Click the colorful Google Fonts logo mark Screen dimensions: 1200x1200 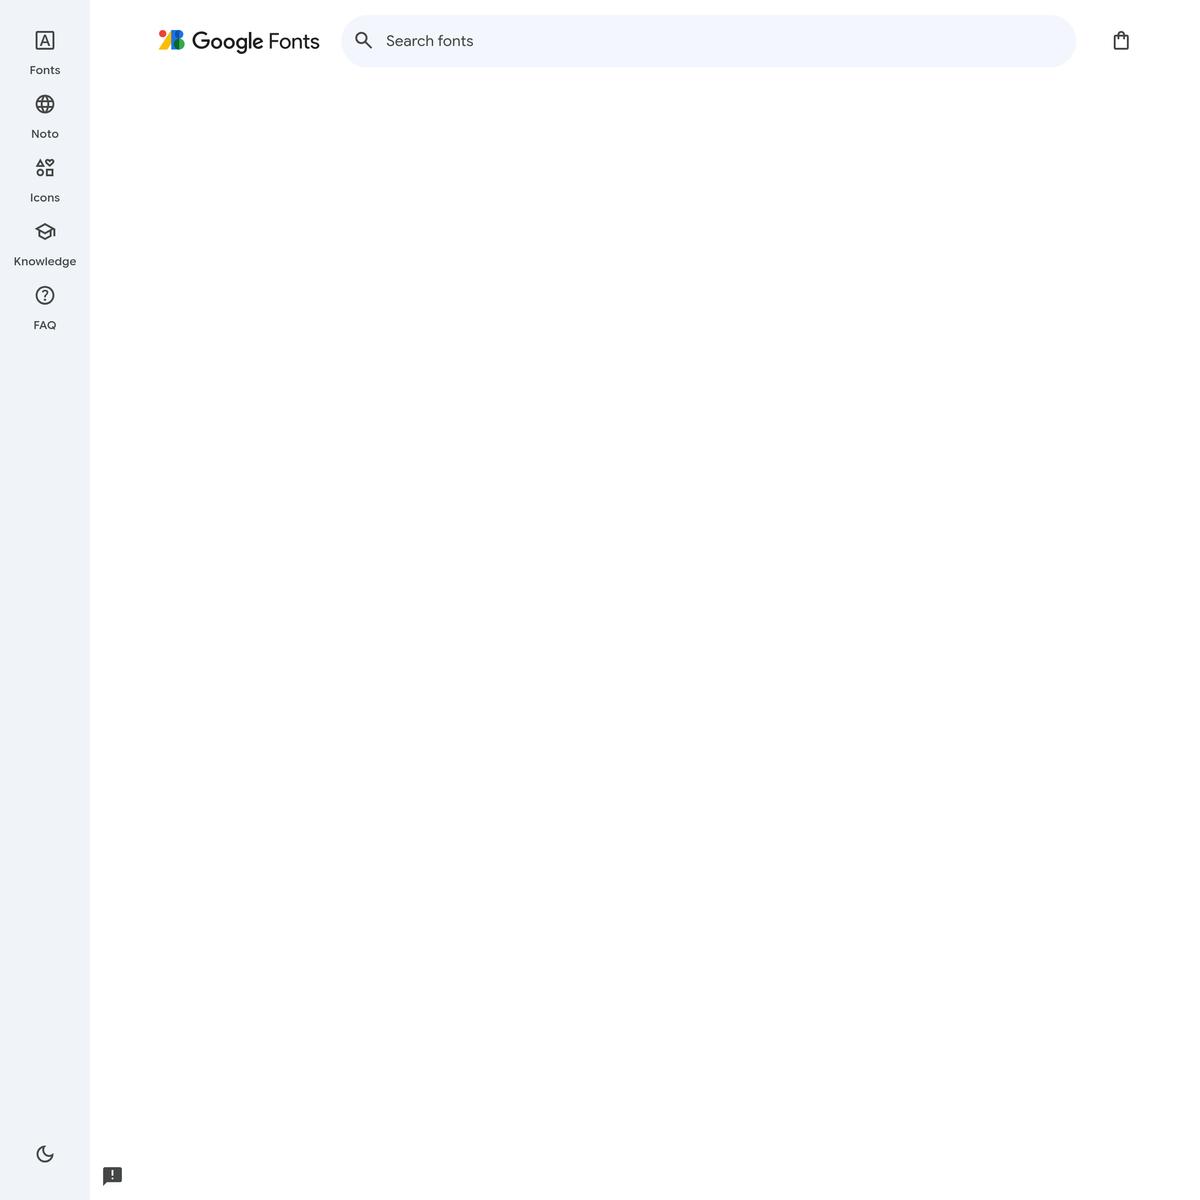(172, 40)
